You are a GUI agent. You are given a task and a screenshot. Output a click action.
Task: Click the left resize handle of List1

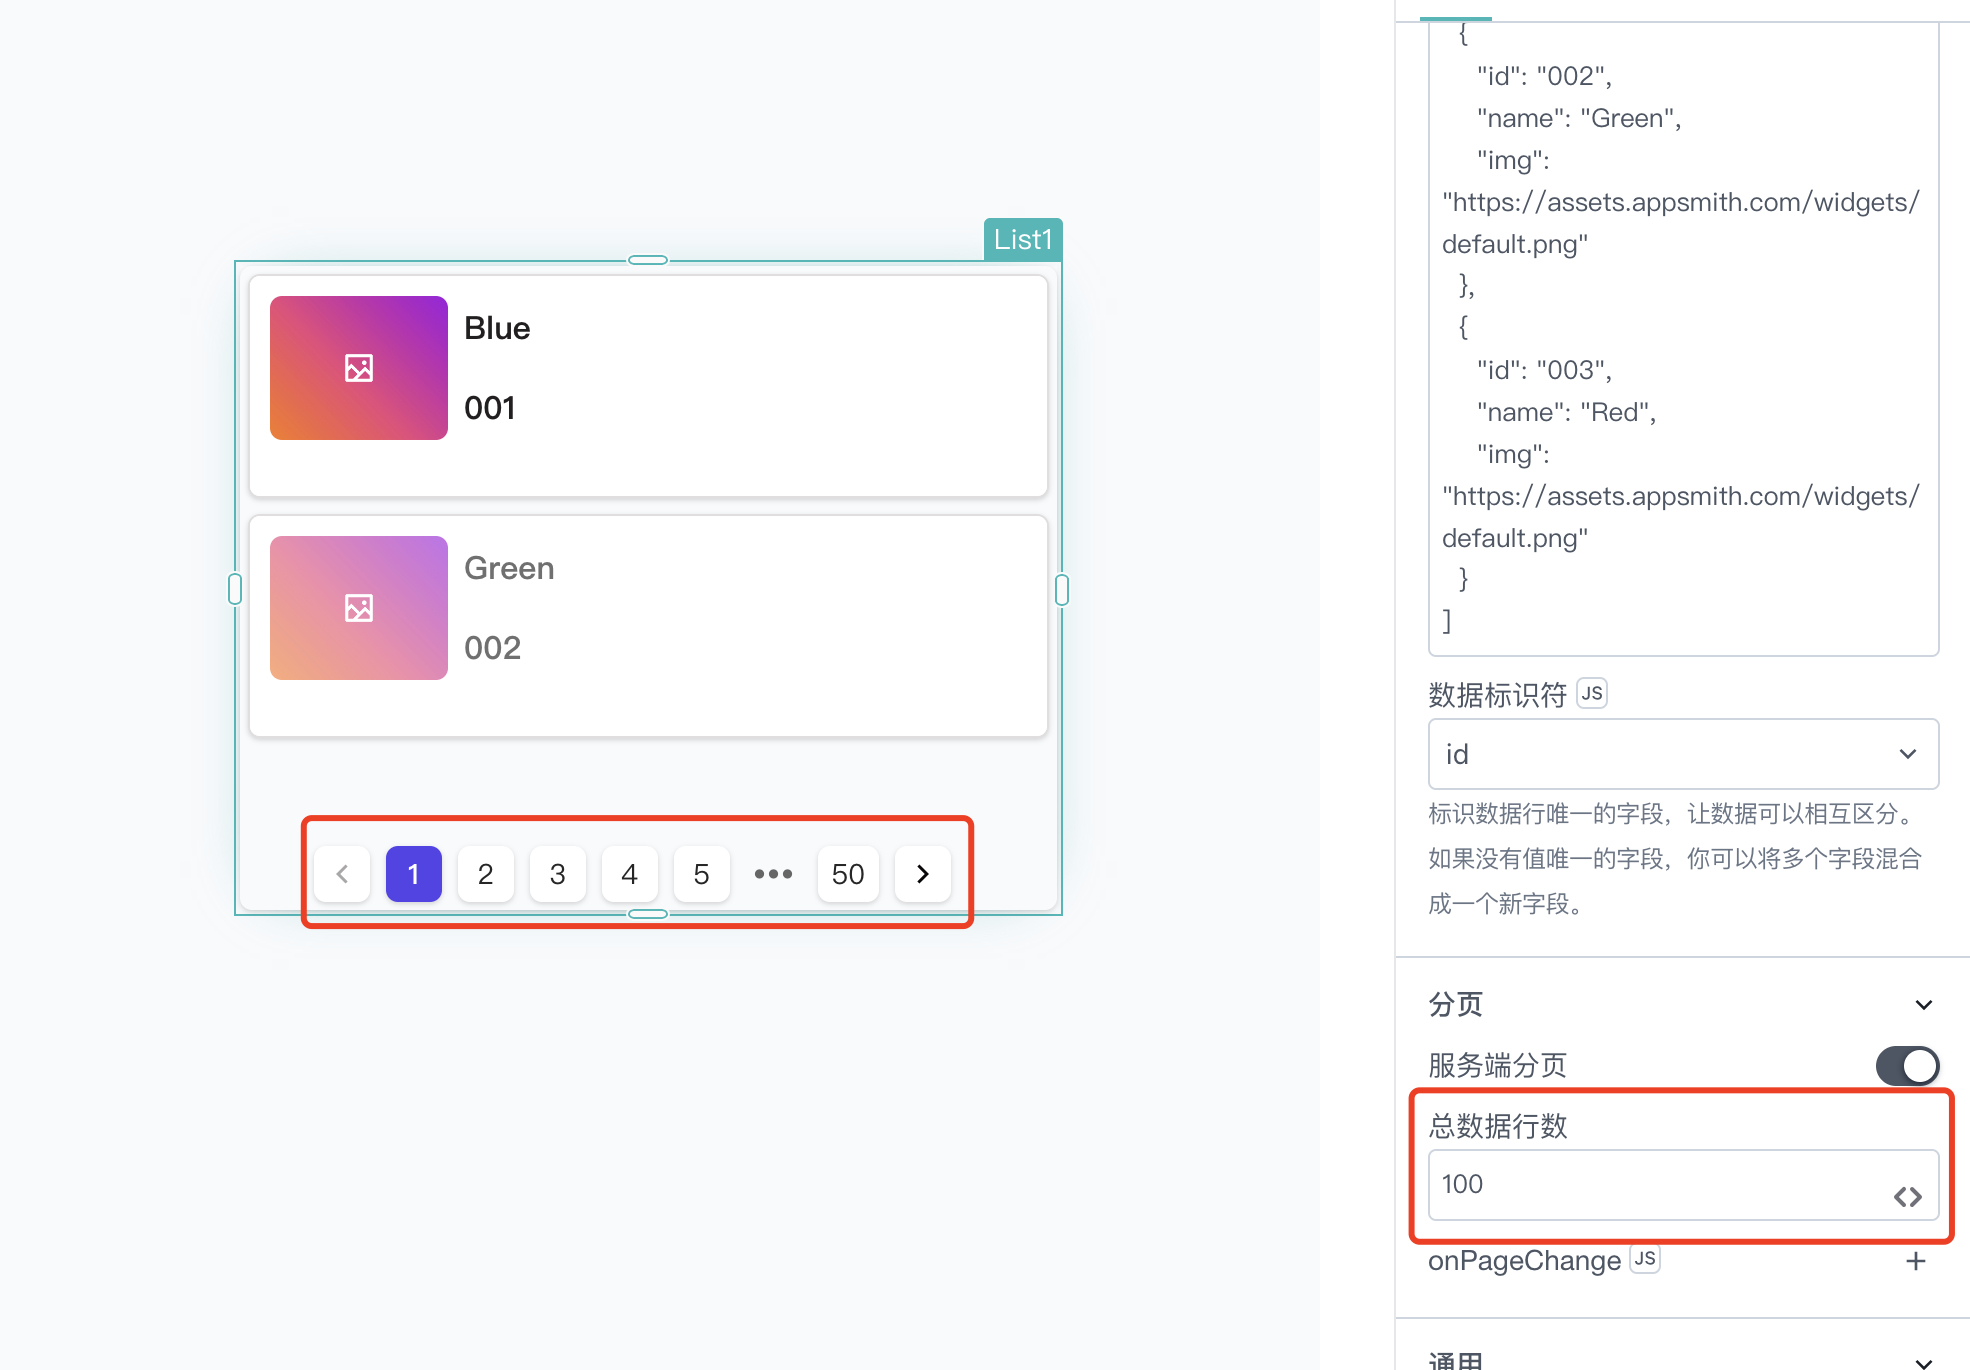coord(235,589)
